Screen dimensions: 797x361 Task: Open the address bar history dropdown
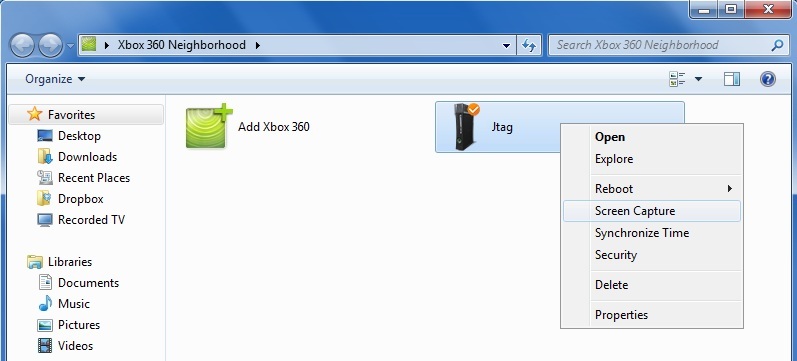pyautogui.click(x=506, y=45)
